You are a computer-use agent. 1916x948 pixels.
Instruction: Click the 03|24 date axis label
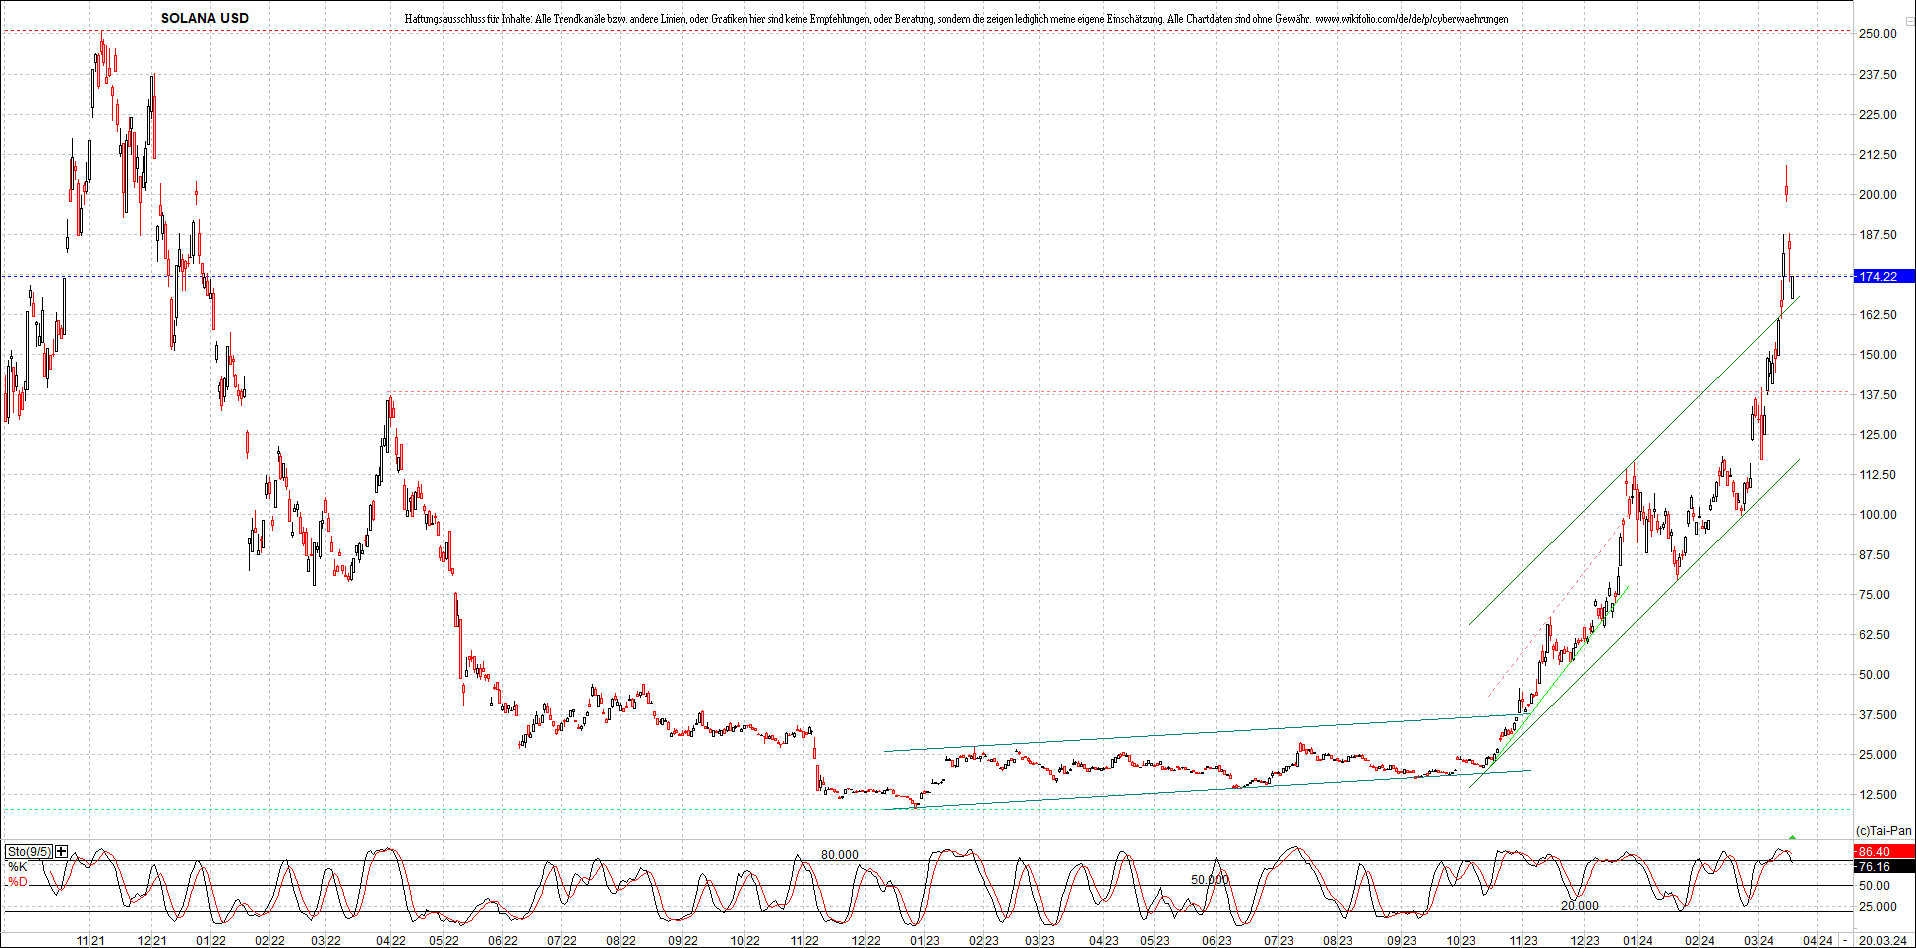(x=1760, y=941)
